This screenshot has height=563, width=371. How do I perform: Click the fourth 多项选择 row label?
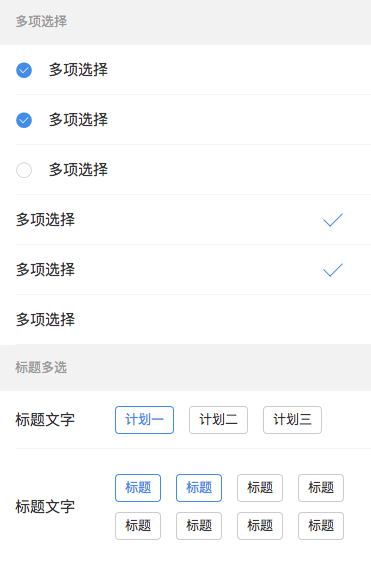click(x=45, y=219)
